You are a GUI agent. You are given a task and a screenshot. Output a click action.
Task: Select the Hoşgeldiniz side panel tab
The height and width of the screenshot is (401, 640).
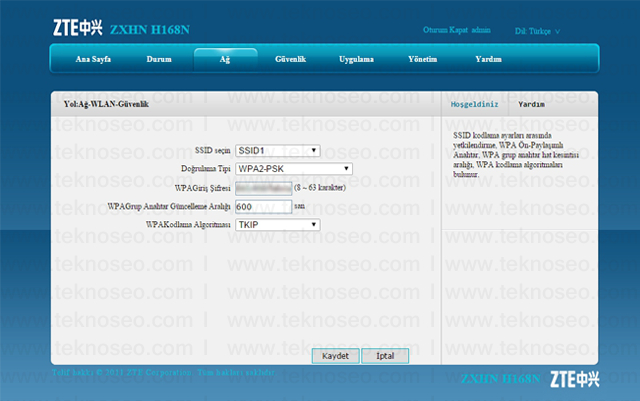pyautogui.click(x=474, y=105)
